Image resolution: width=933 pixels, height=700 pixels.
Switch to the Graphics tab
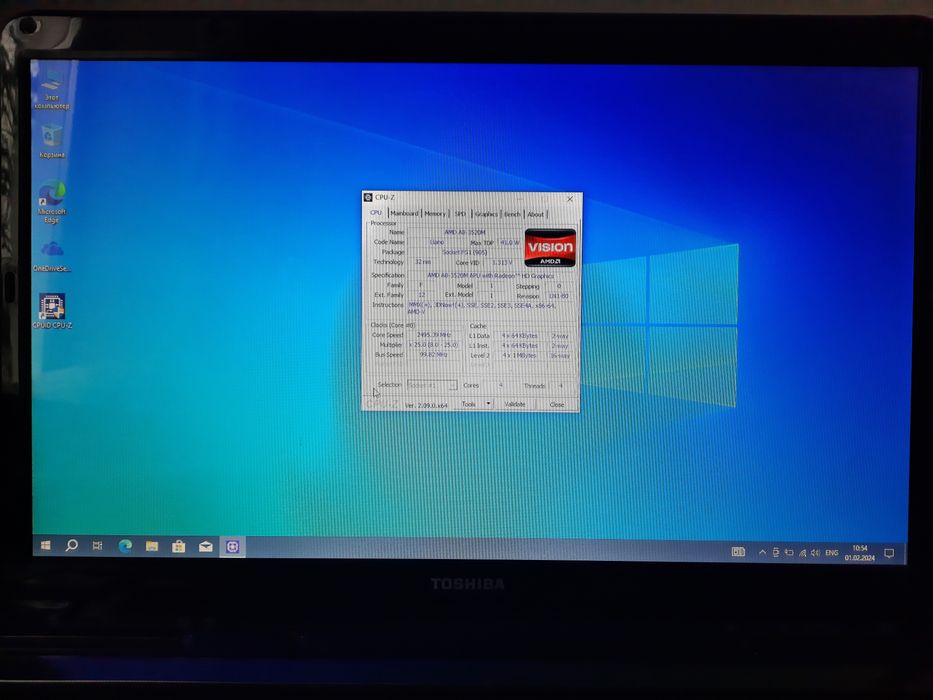click(x=486, y=214)
